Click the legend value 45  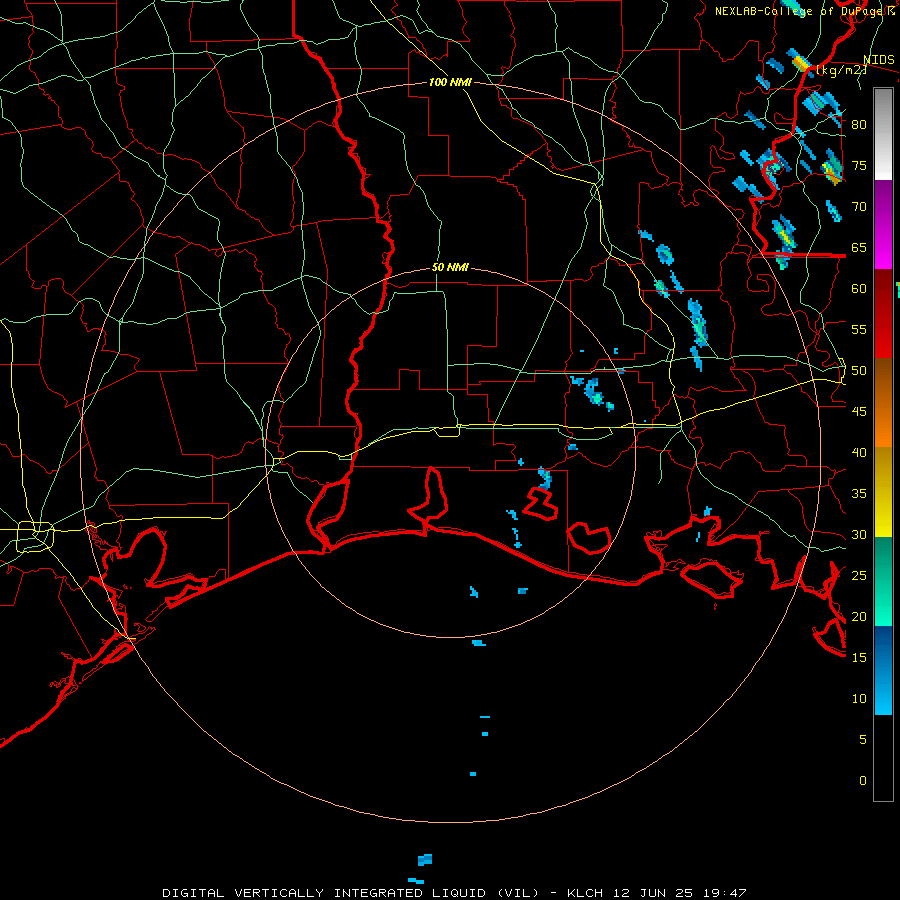pos(859,412)
